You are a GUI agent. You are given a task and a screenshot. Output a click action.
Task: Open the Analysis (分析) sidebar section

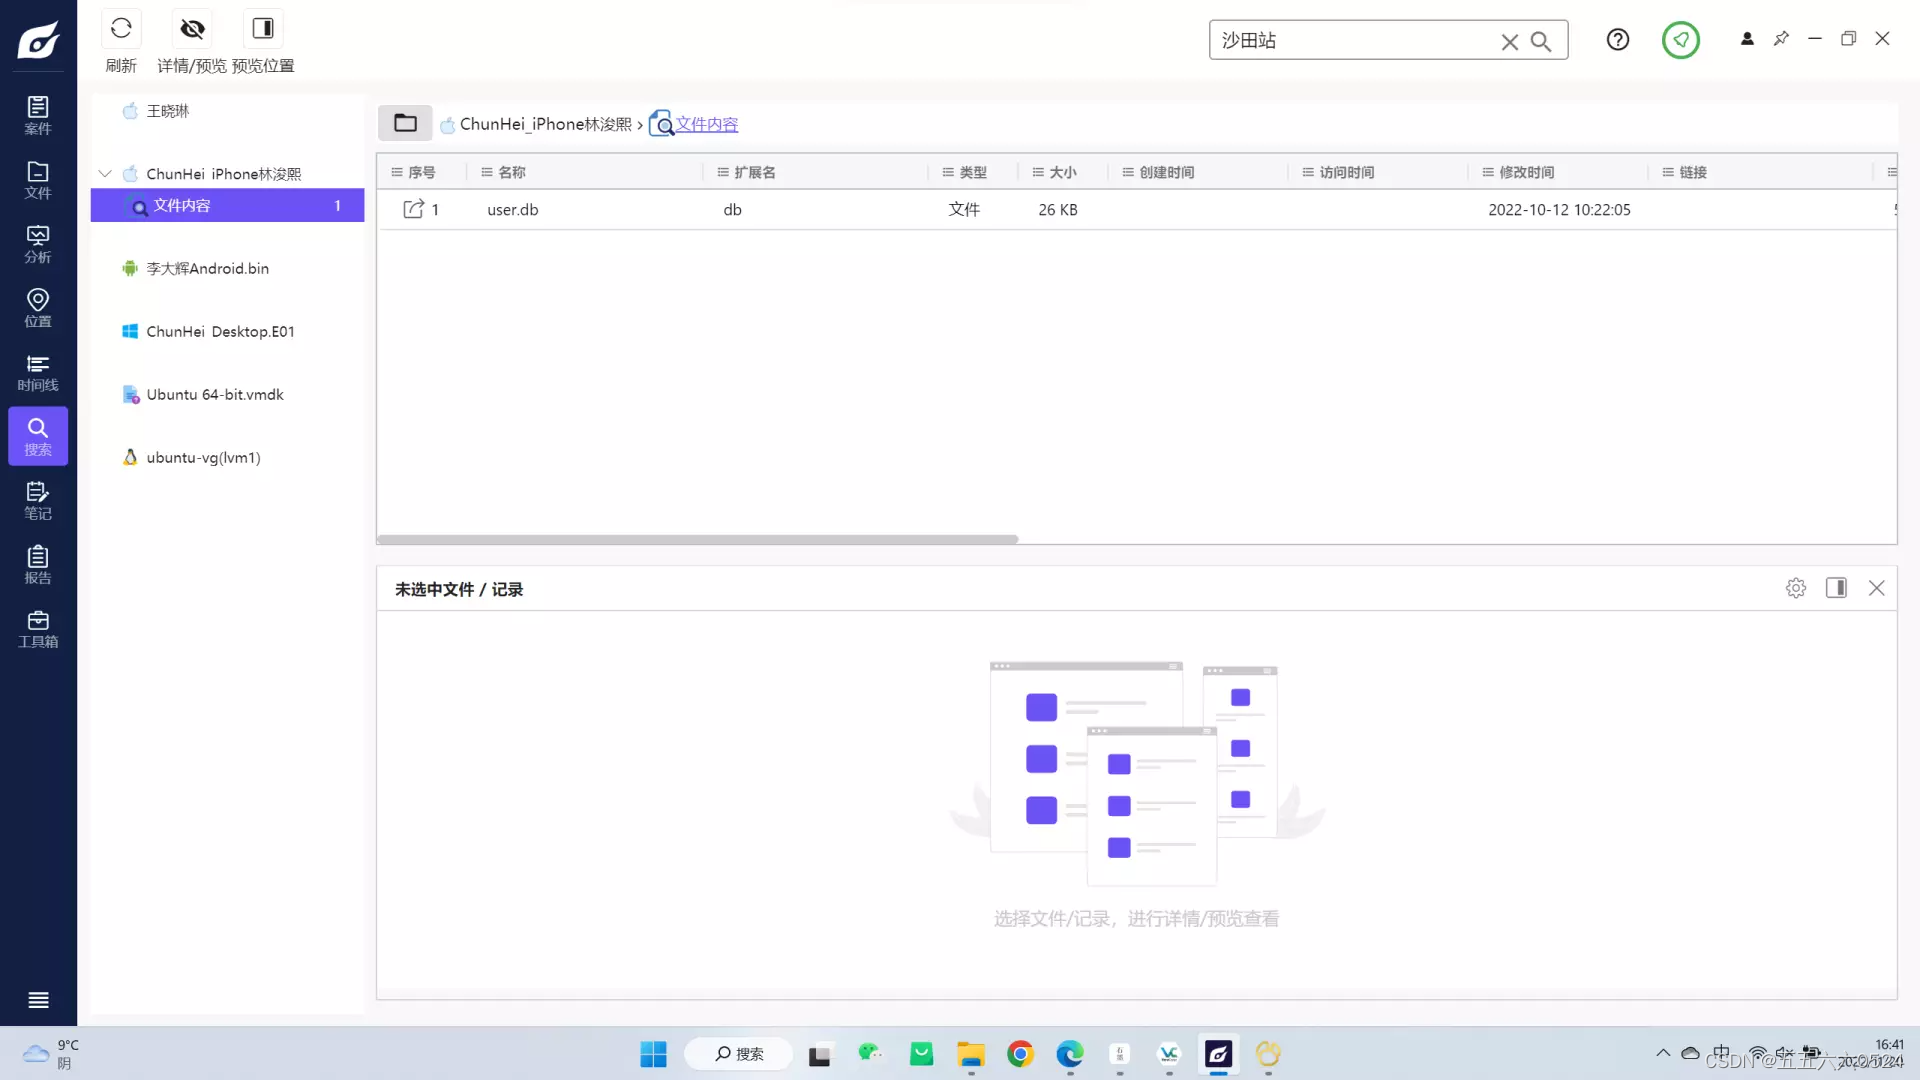tap(38, 244)
